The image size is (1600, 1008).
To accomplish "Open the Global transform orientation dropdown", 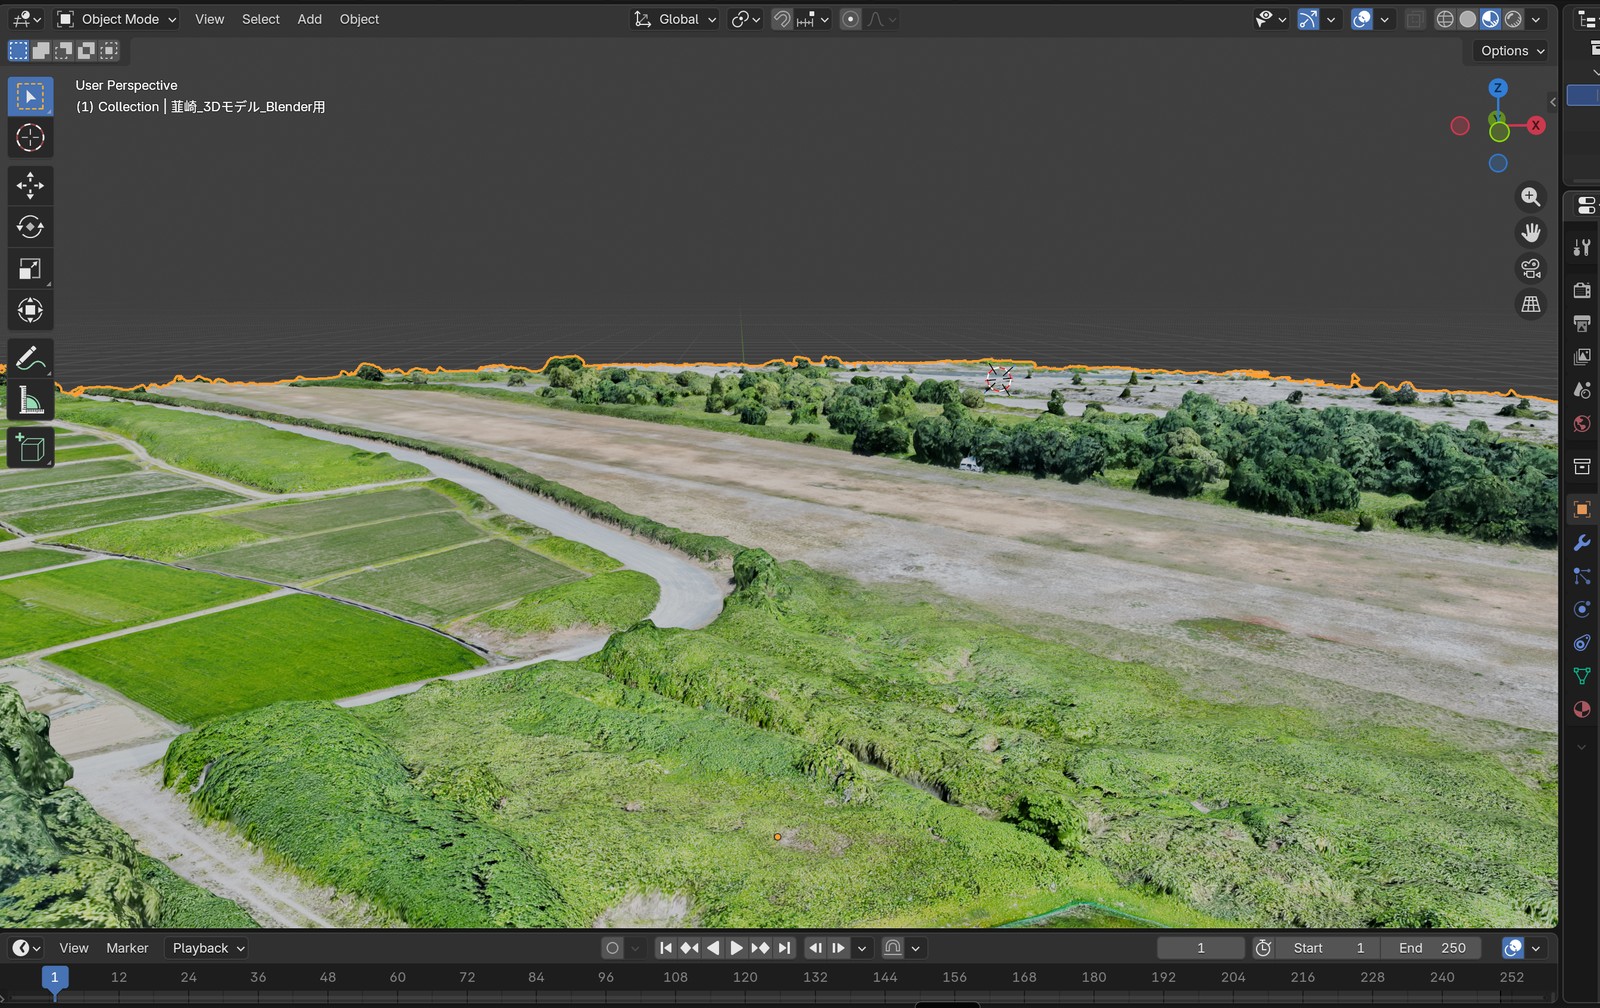I will point(676,19).
